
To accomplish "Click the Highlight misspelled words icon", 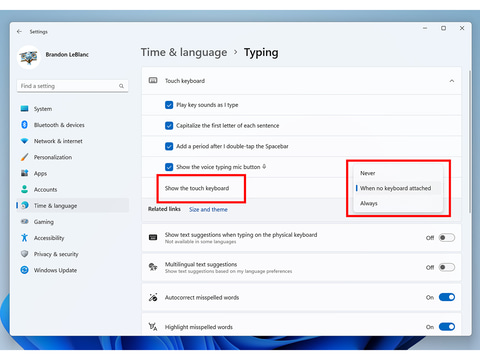I will (x=153, y=327).
